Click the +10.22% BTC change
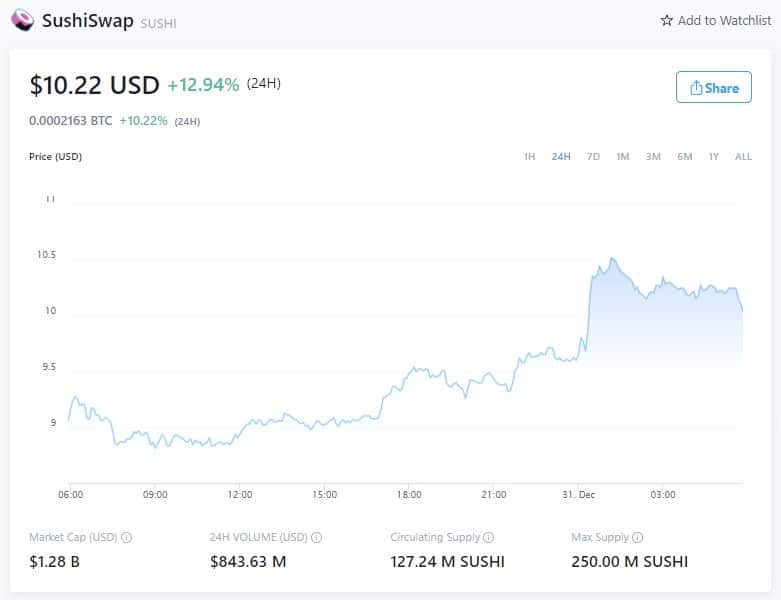Image resolution: width=781 pixels, height=600 pixels. (143, 120)
